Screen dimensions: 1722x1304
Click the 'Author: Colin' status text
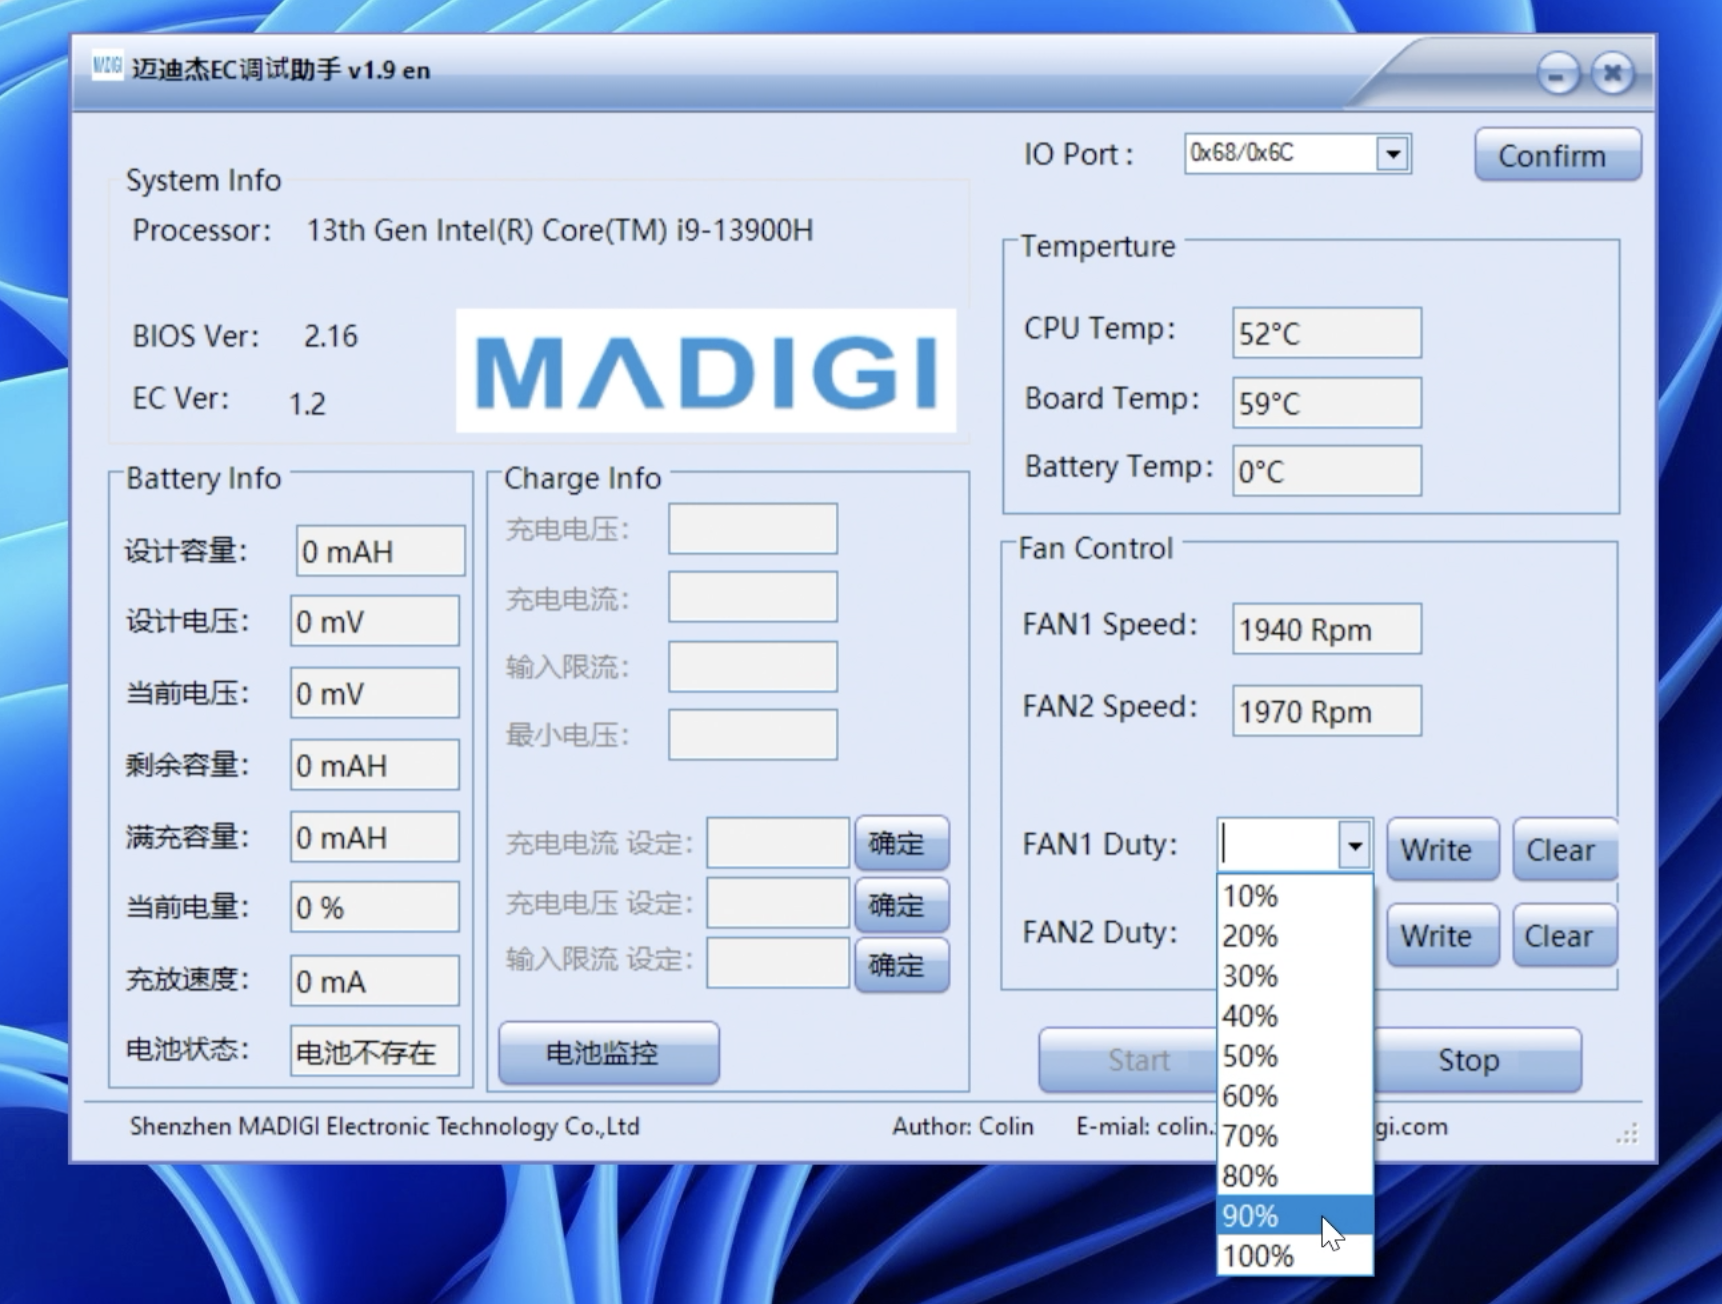click(x=963, y=1127)
